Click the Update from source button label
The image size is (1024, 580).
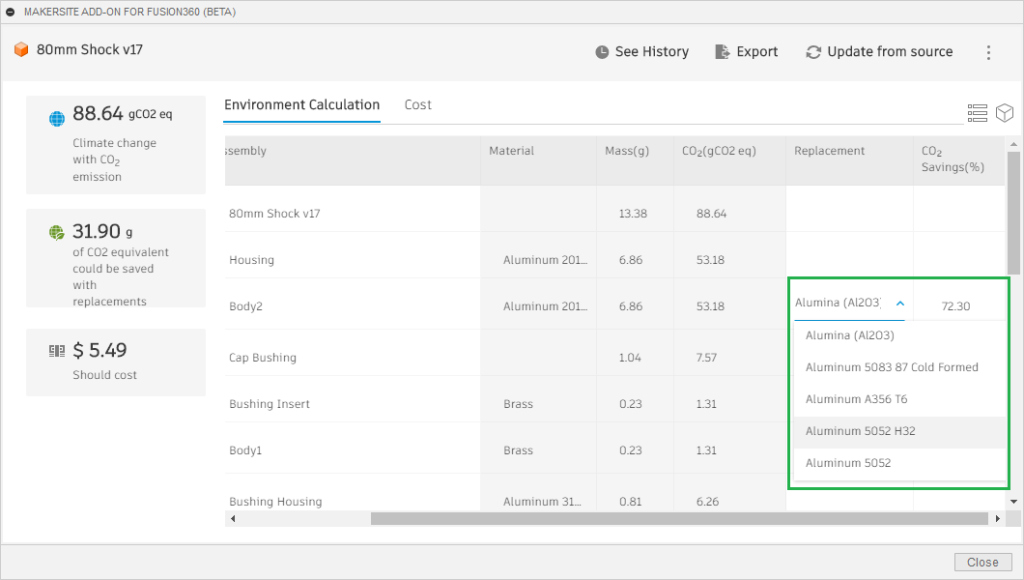(x=890, y=52)
